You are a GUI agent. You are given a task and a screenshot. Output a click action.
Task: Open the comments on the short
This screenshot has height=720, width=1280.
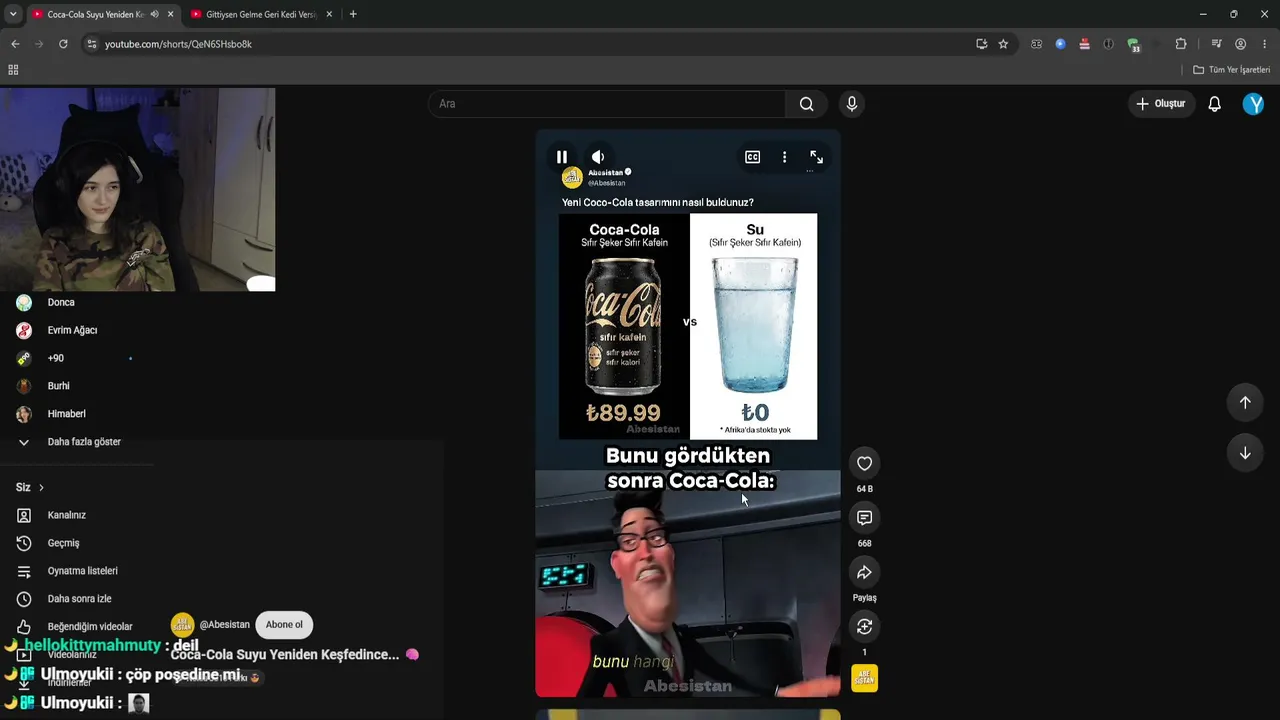pyautogui.click(x=865, y=517)
